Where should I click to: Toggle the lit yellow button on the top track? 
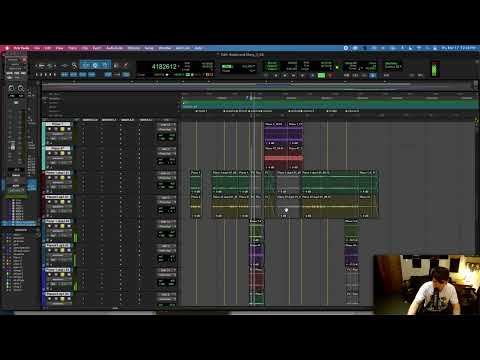pyautogui.click(x=62, y=129)
